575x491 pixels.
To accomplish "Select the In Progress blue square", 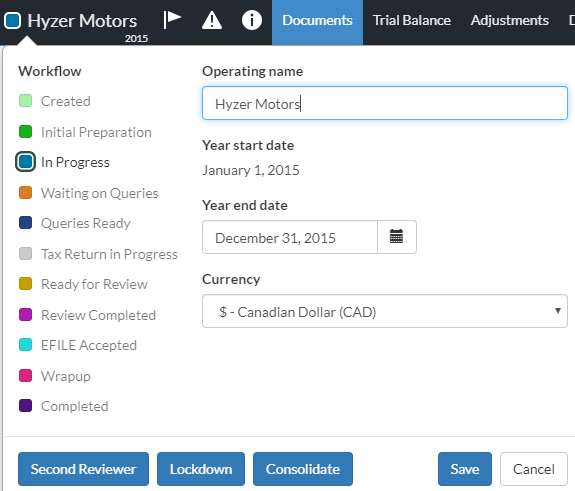I will pos(25,162).
